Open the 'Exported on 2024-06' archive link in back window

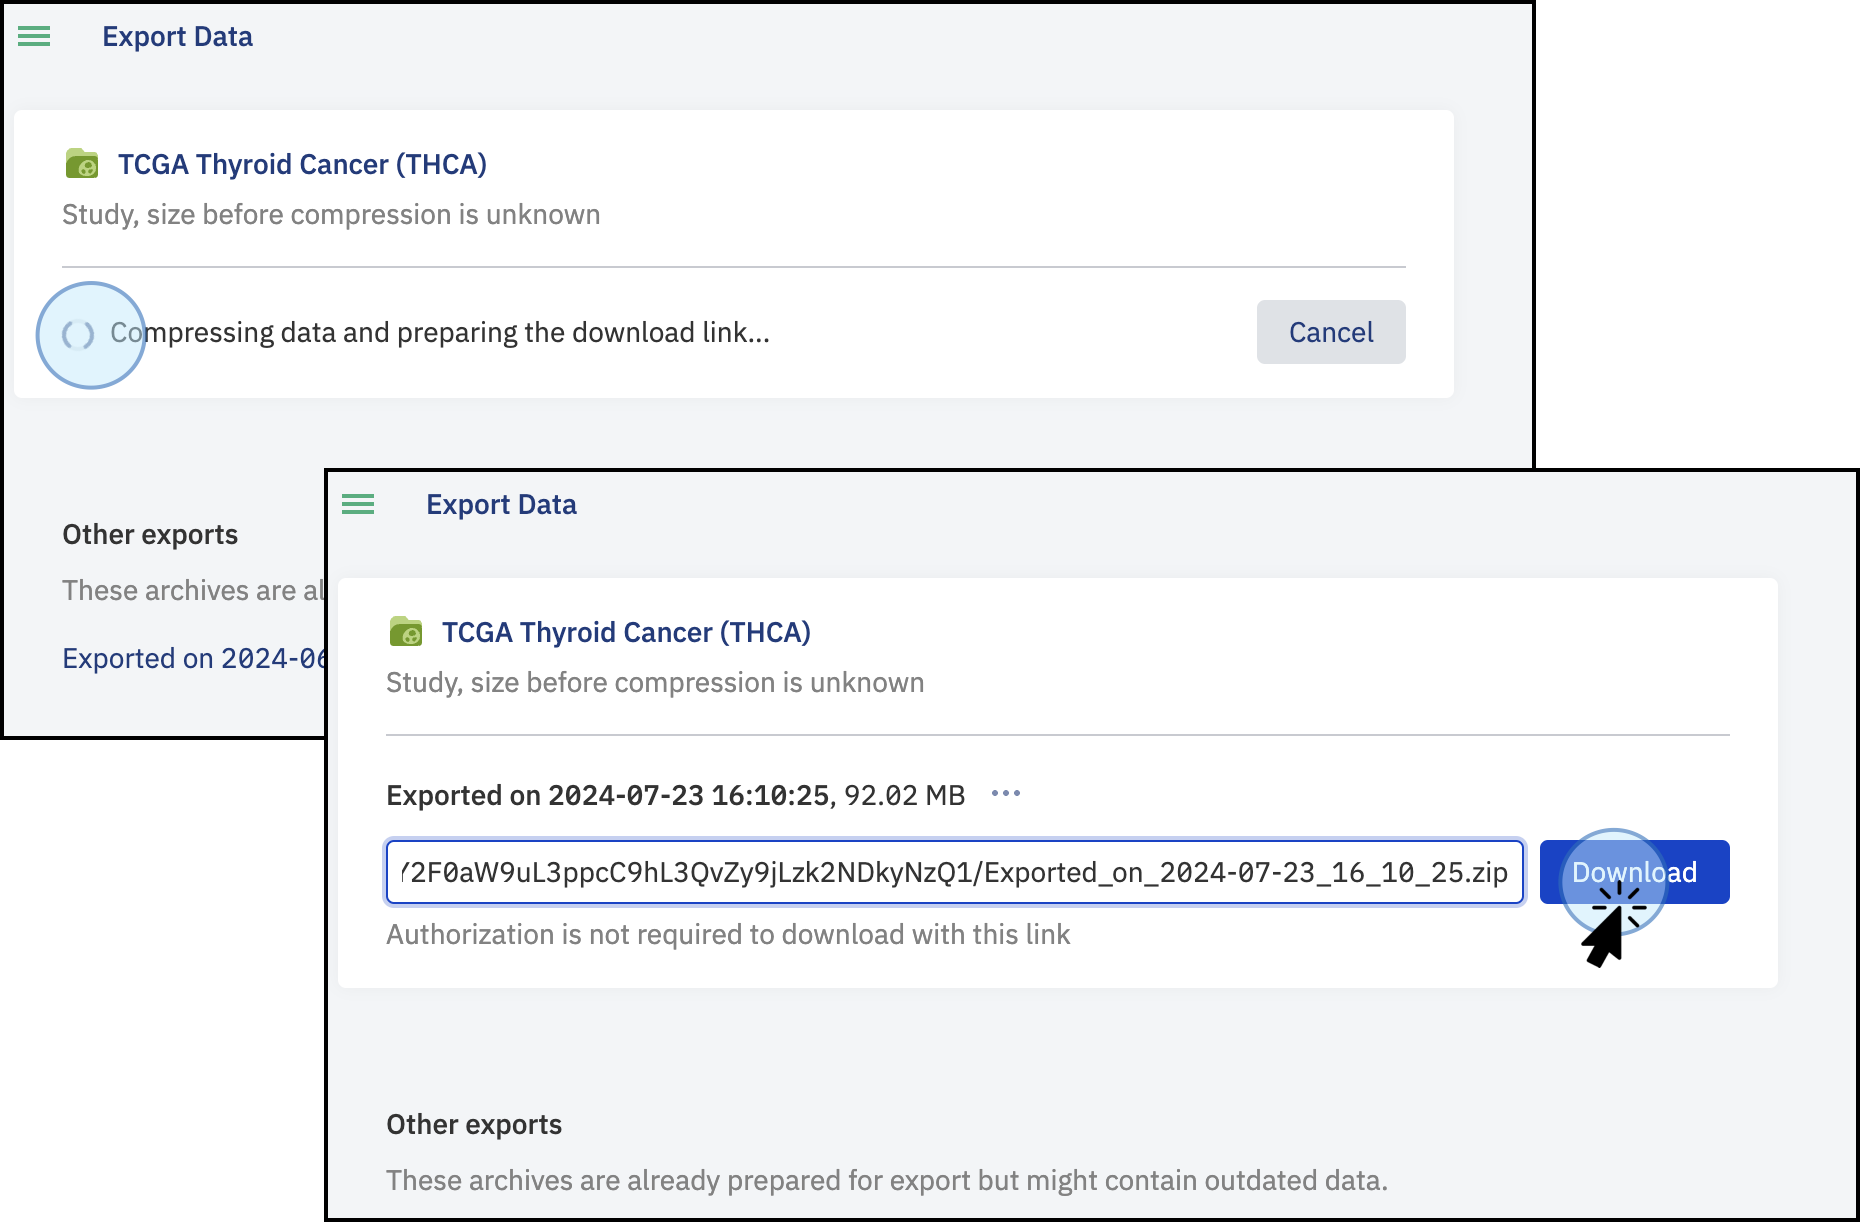(x=194, y=658)
